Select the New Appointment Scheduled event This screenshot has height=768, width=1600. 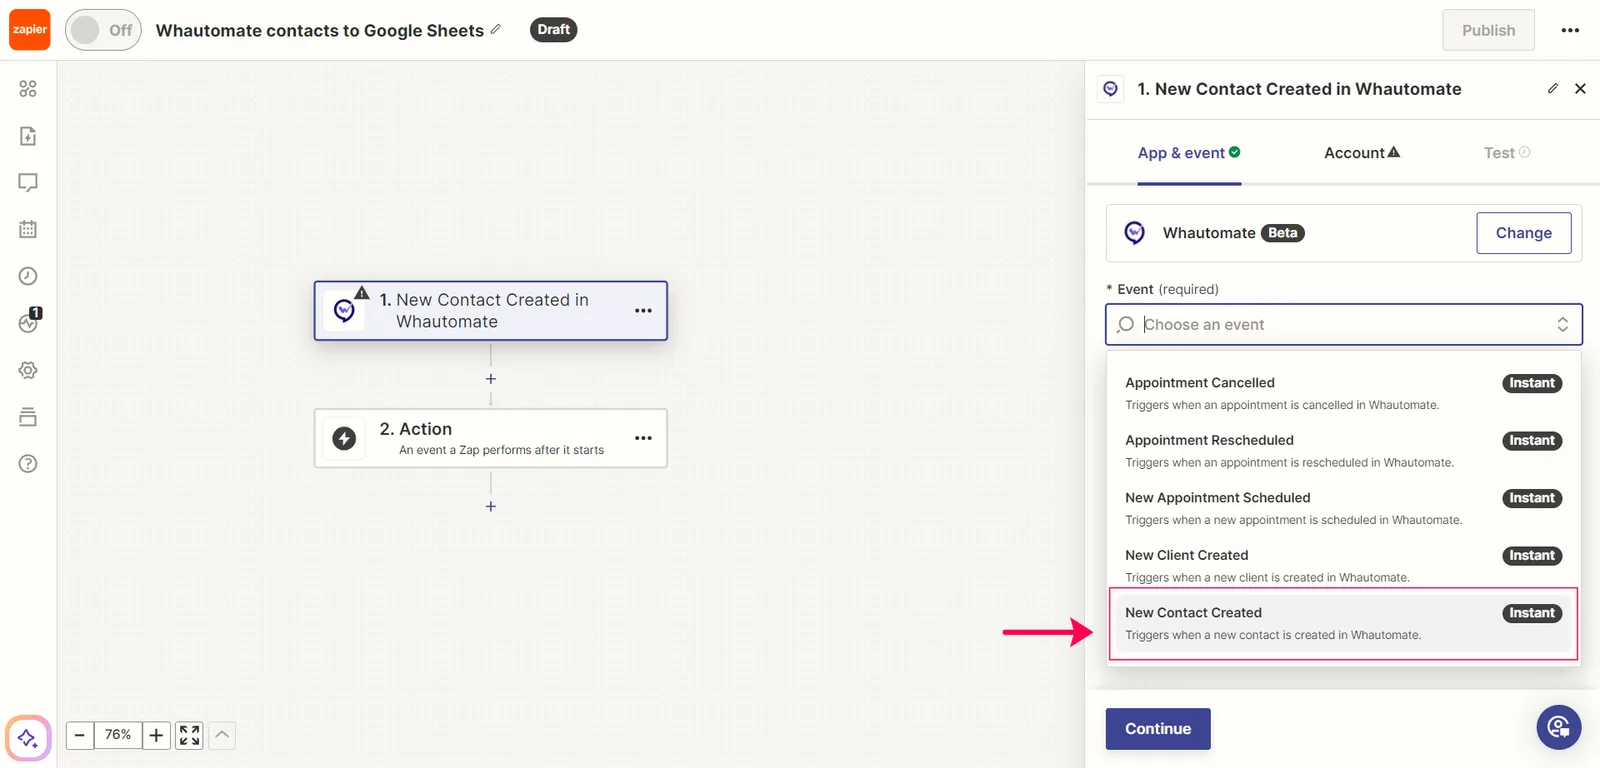pyautogui.click(x=1343, y=508)
